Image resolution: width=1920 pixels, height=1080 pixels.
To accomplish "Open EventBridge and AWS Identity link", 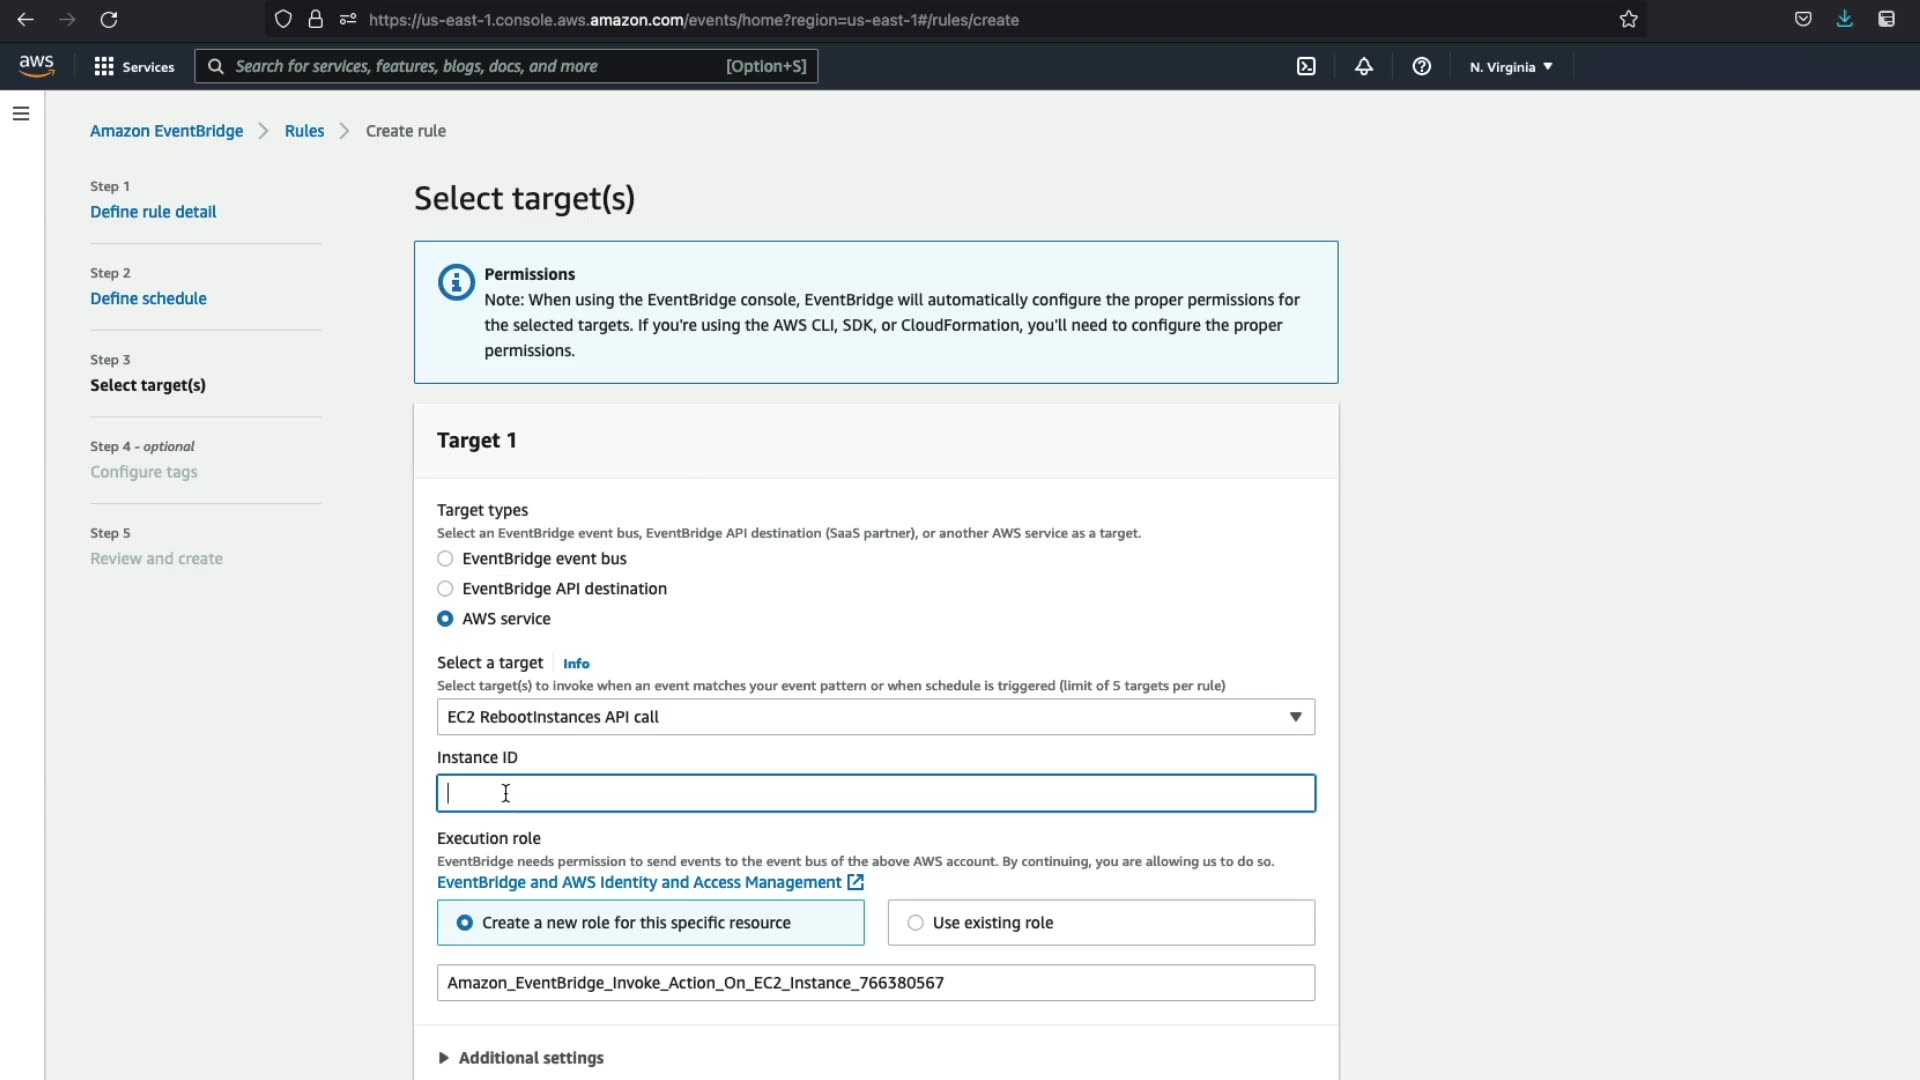I will [640, 882].
